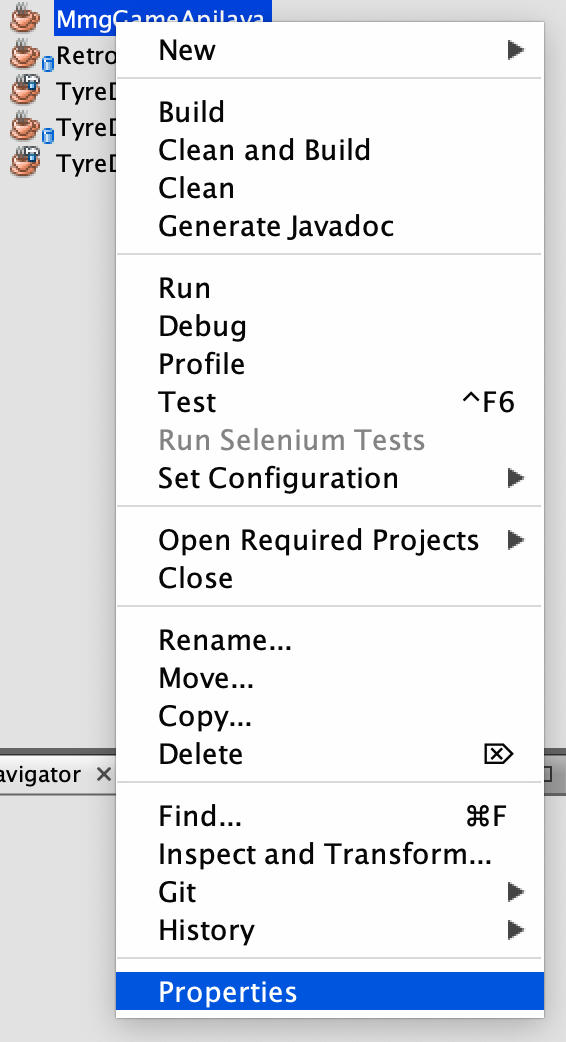Click the MmgGameApiJava project coffee cup icon
Image resolution: width=566 pixels, height=1042 pixels.
pos(26,18)
